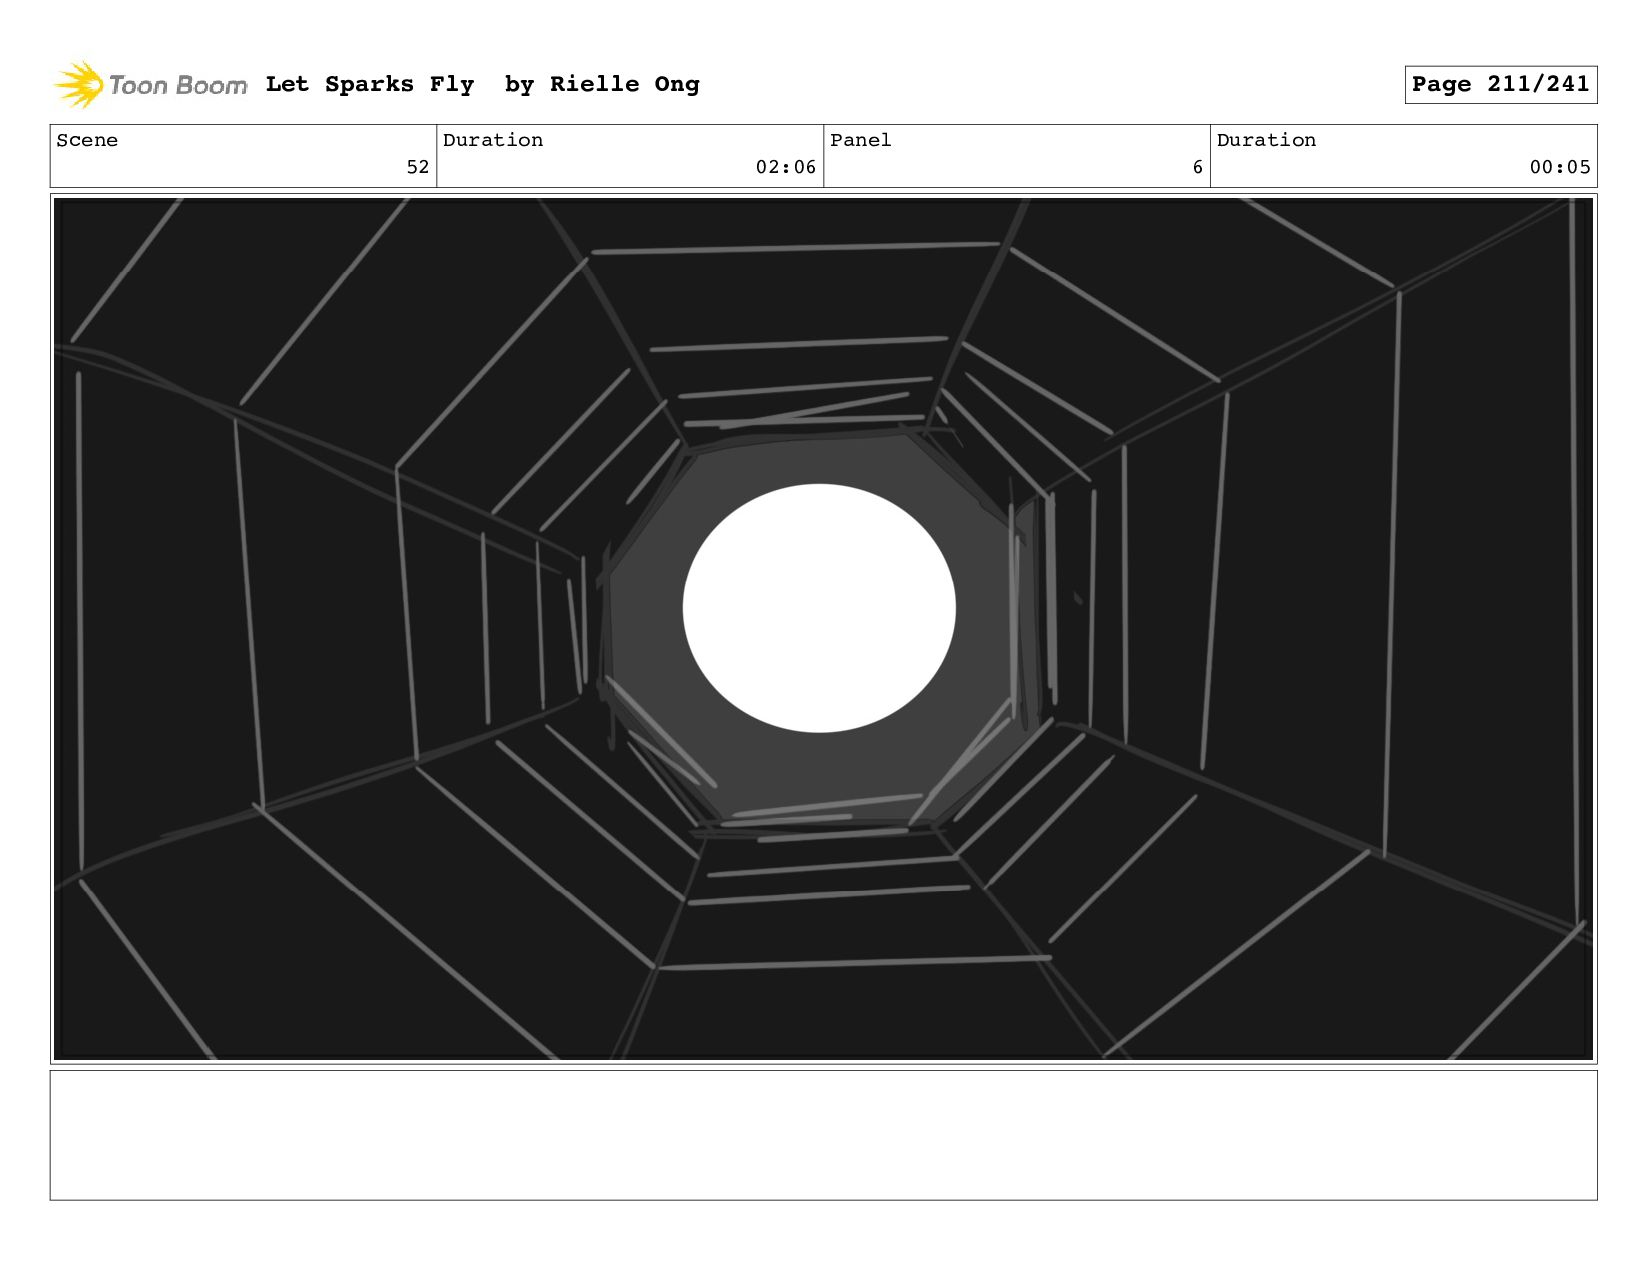Click the title 'Let Sparks Fly by Rielle Ong'
1650x1275 pixels.
(483, 85)
